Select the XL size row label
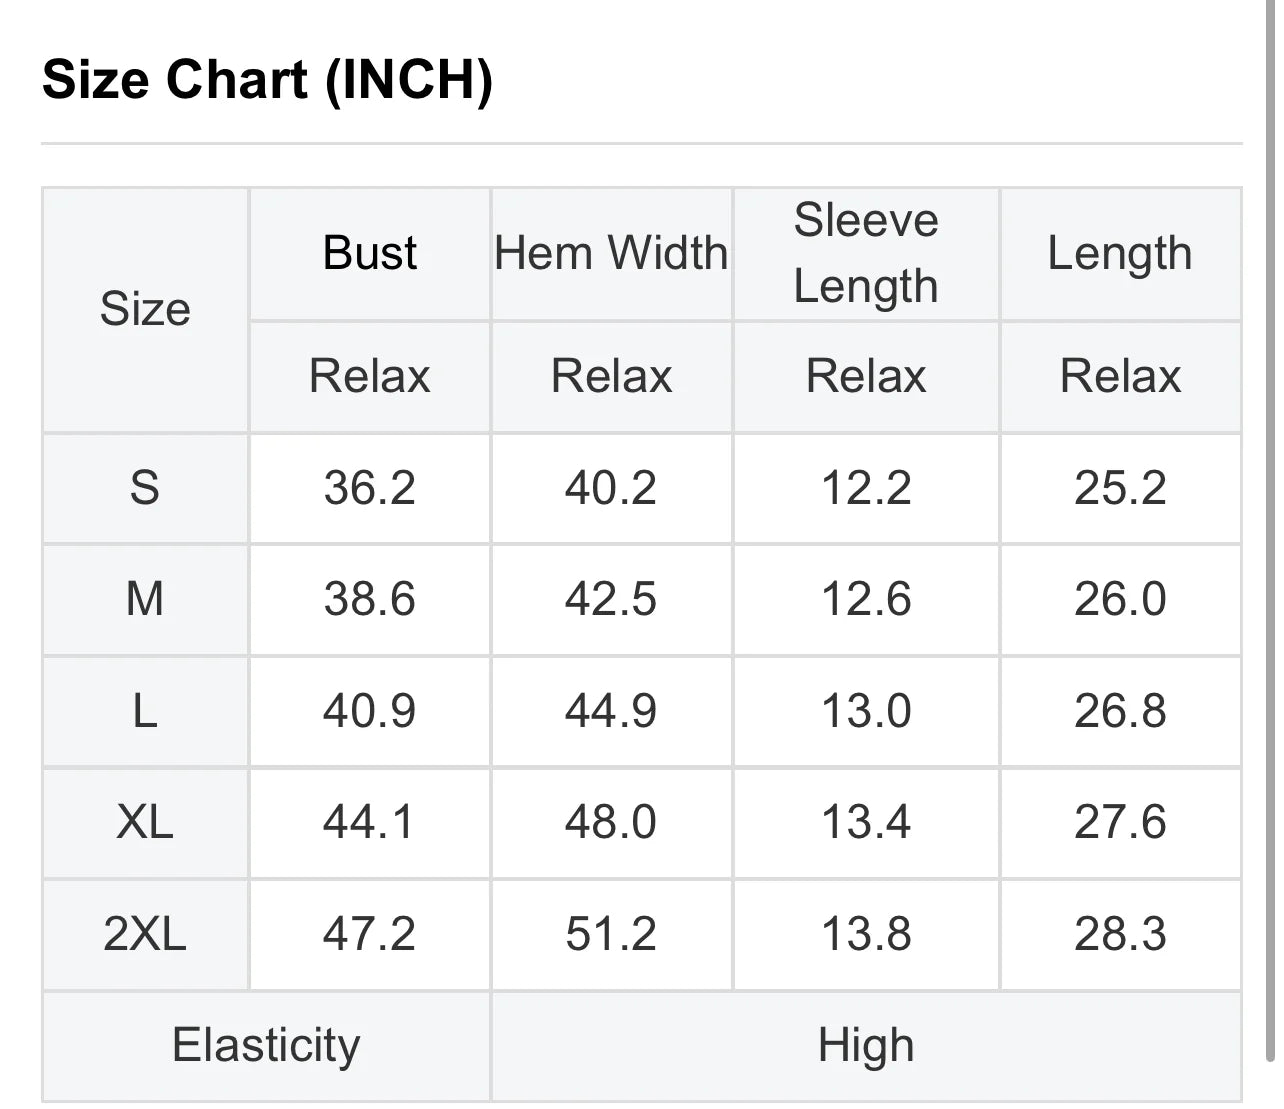Viewport: 1284px width, 1109px height. point(145,822)
